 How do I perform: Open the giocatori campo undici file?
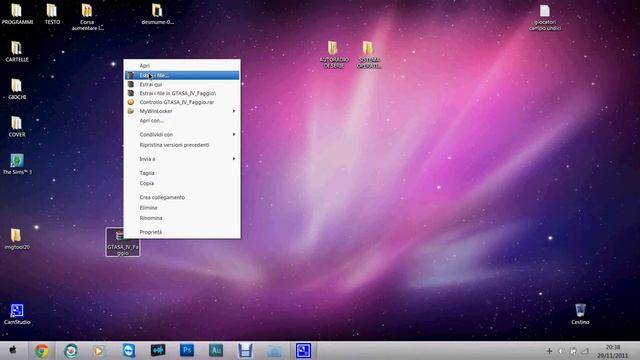[545, 17]
